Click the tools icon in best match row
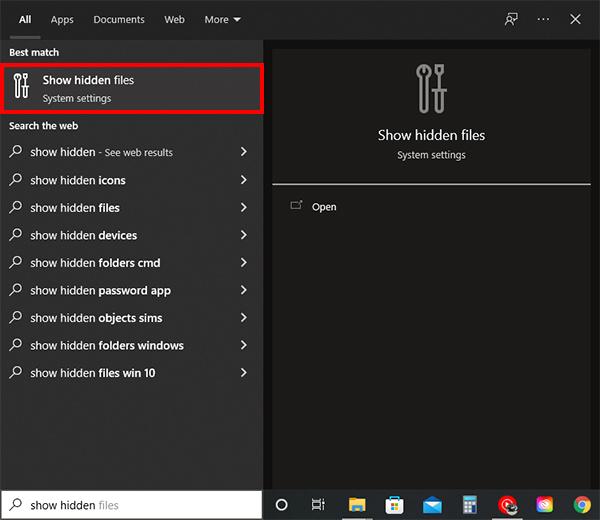The height and width of the screenshot is (520, 600). click(x=21, y=85)
